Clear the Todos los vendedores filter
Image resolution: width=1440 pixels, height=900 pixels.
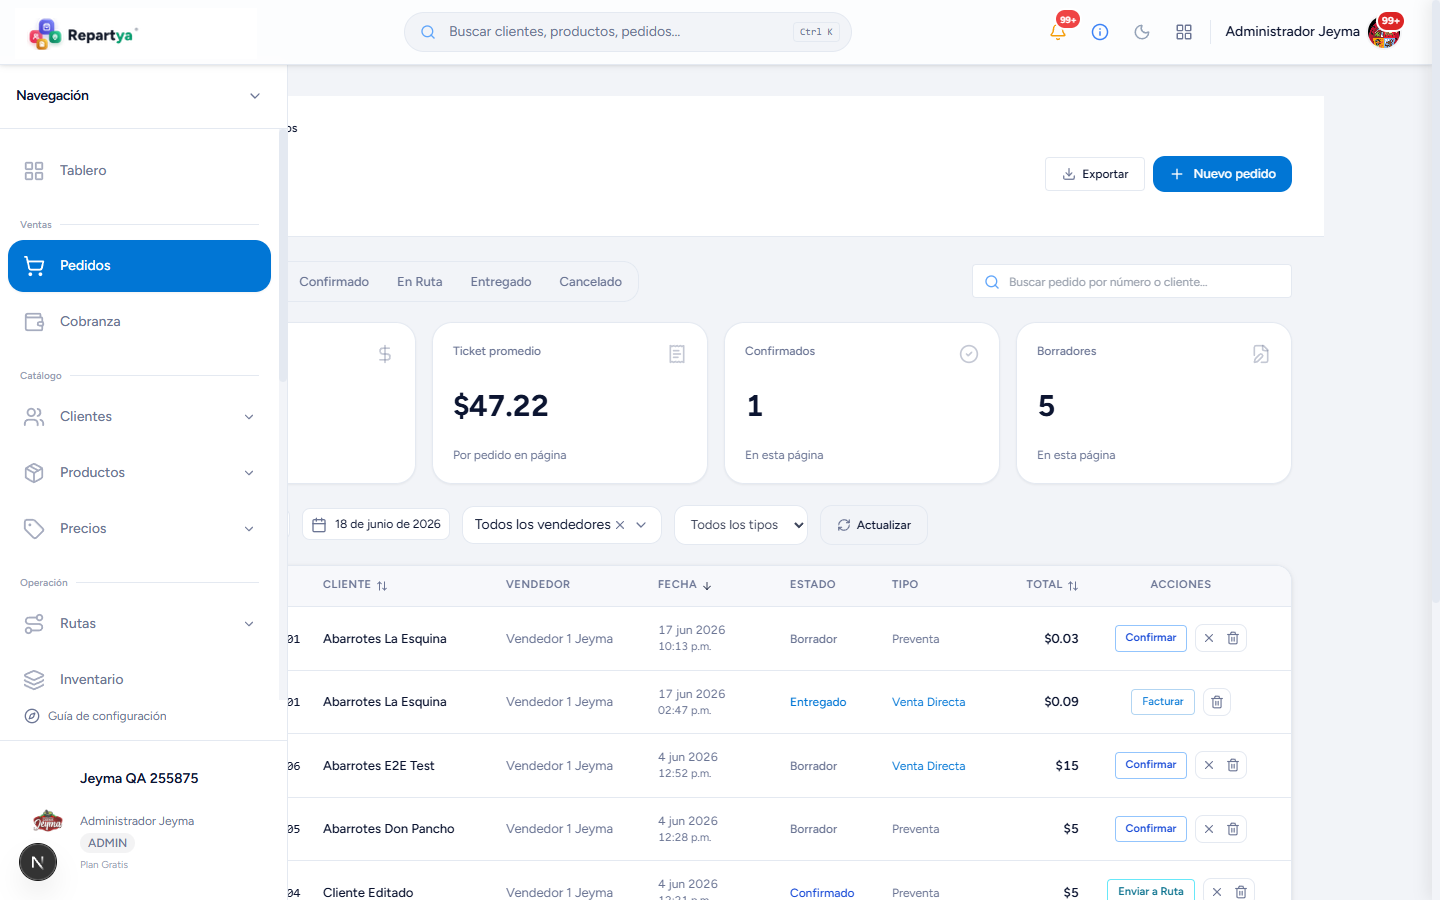620,525
